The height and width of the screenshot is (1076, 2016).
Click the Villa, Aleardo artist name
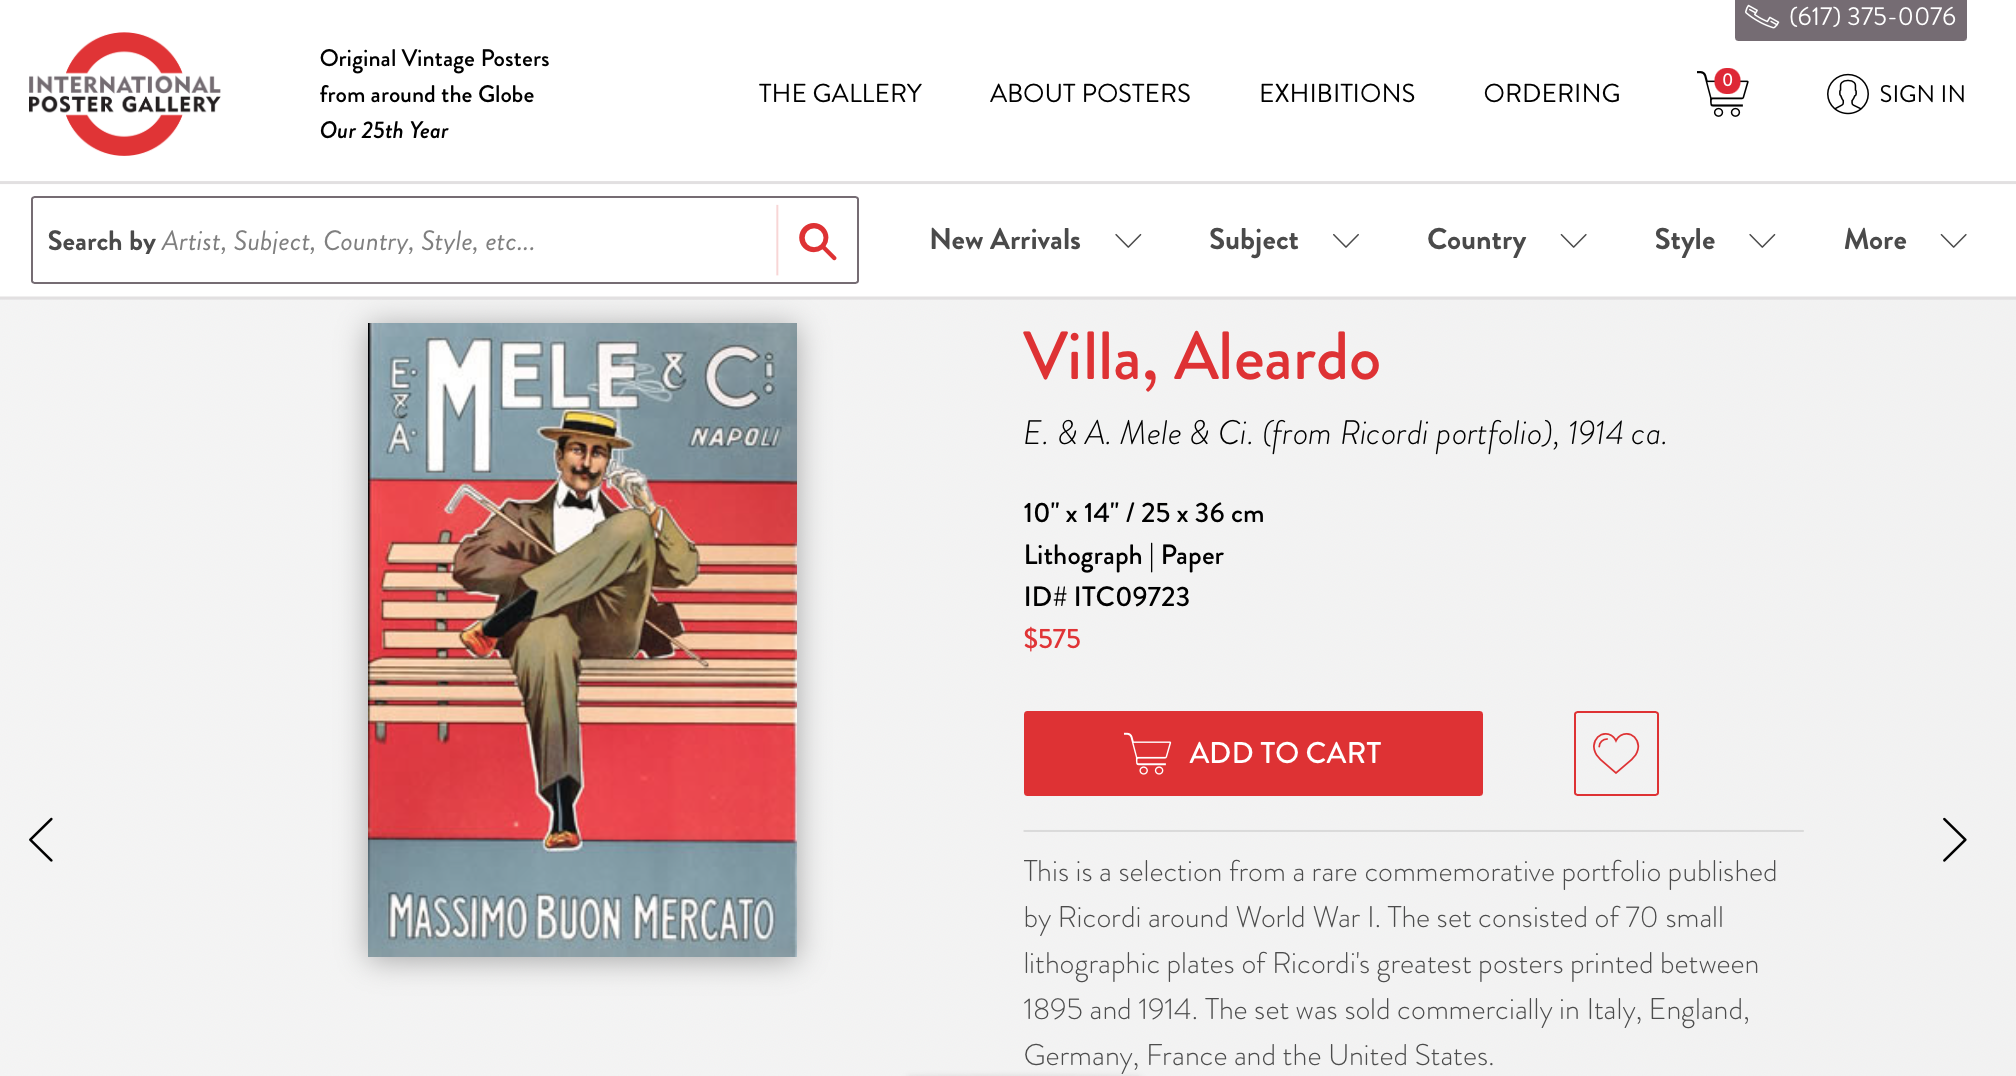click(1201, 357)
